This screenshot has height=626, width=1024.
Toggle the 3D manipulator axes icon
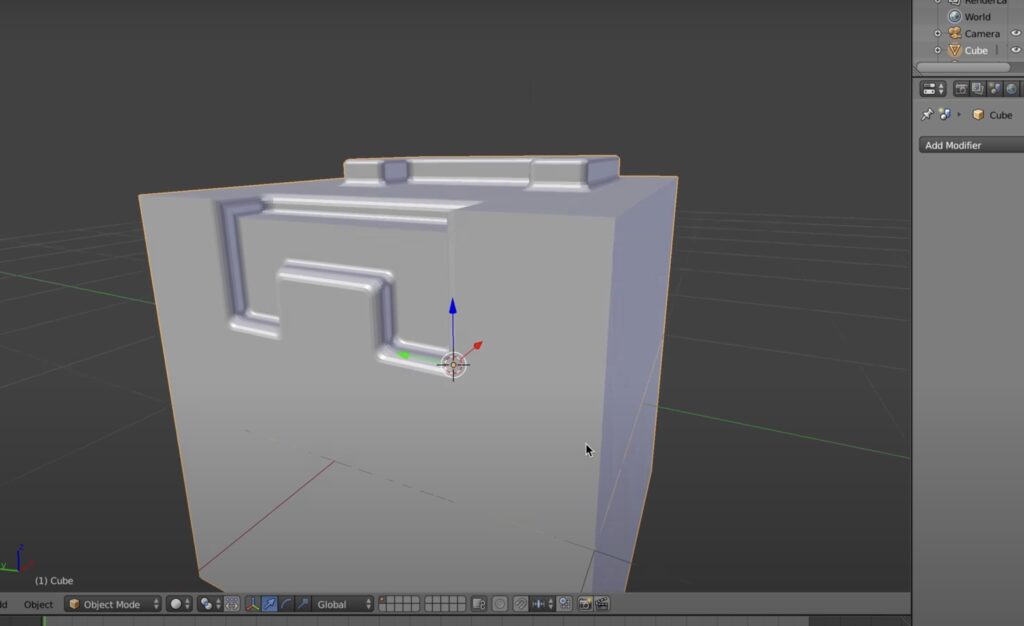pyautogui.click(x=252, y=604)
